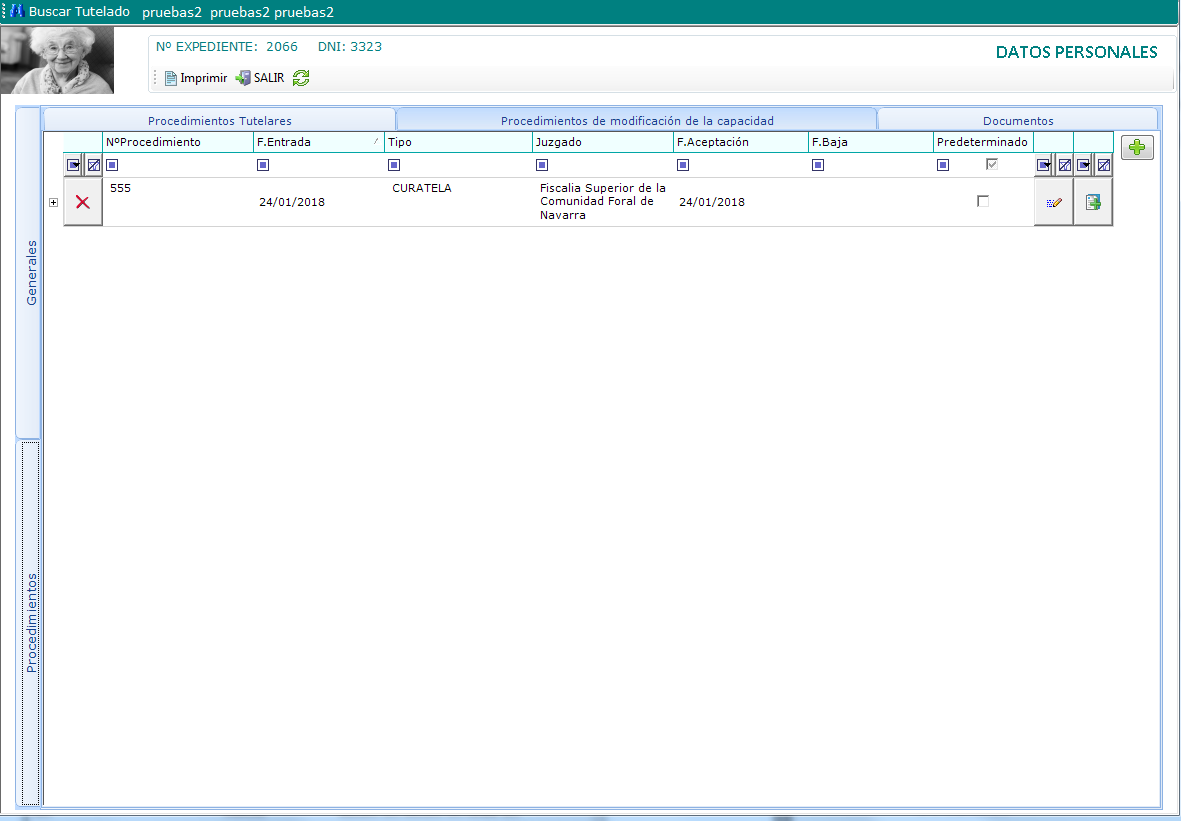This screenshot has width=1181, height=821.
Task: Click the tutelado photo thumbnail
Action: (x=57, y=60)
